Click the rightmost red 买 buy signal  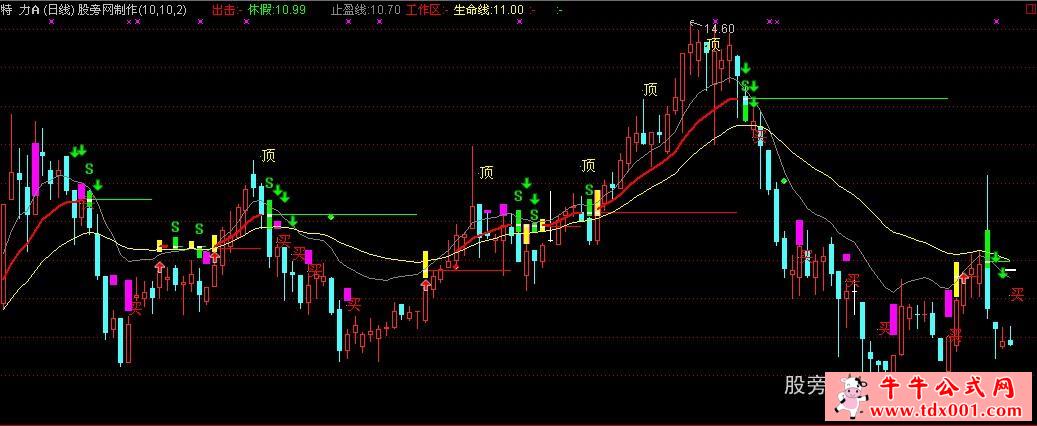[1017, 295]
